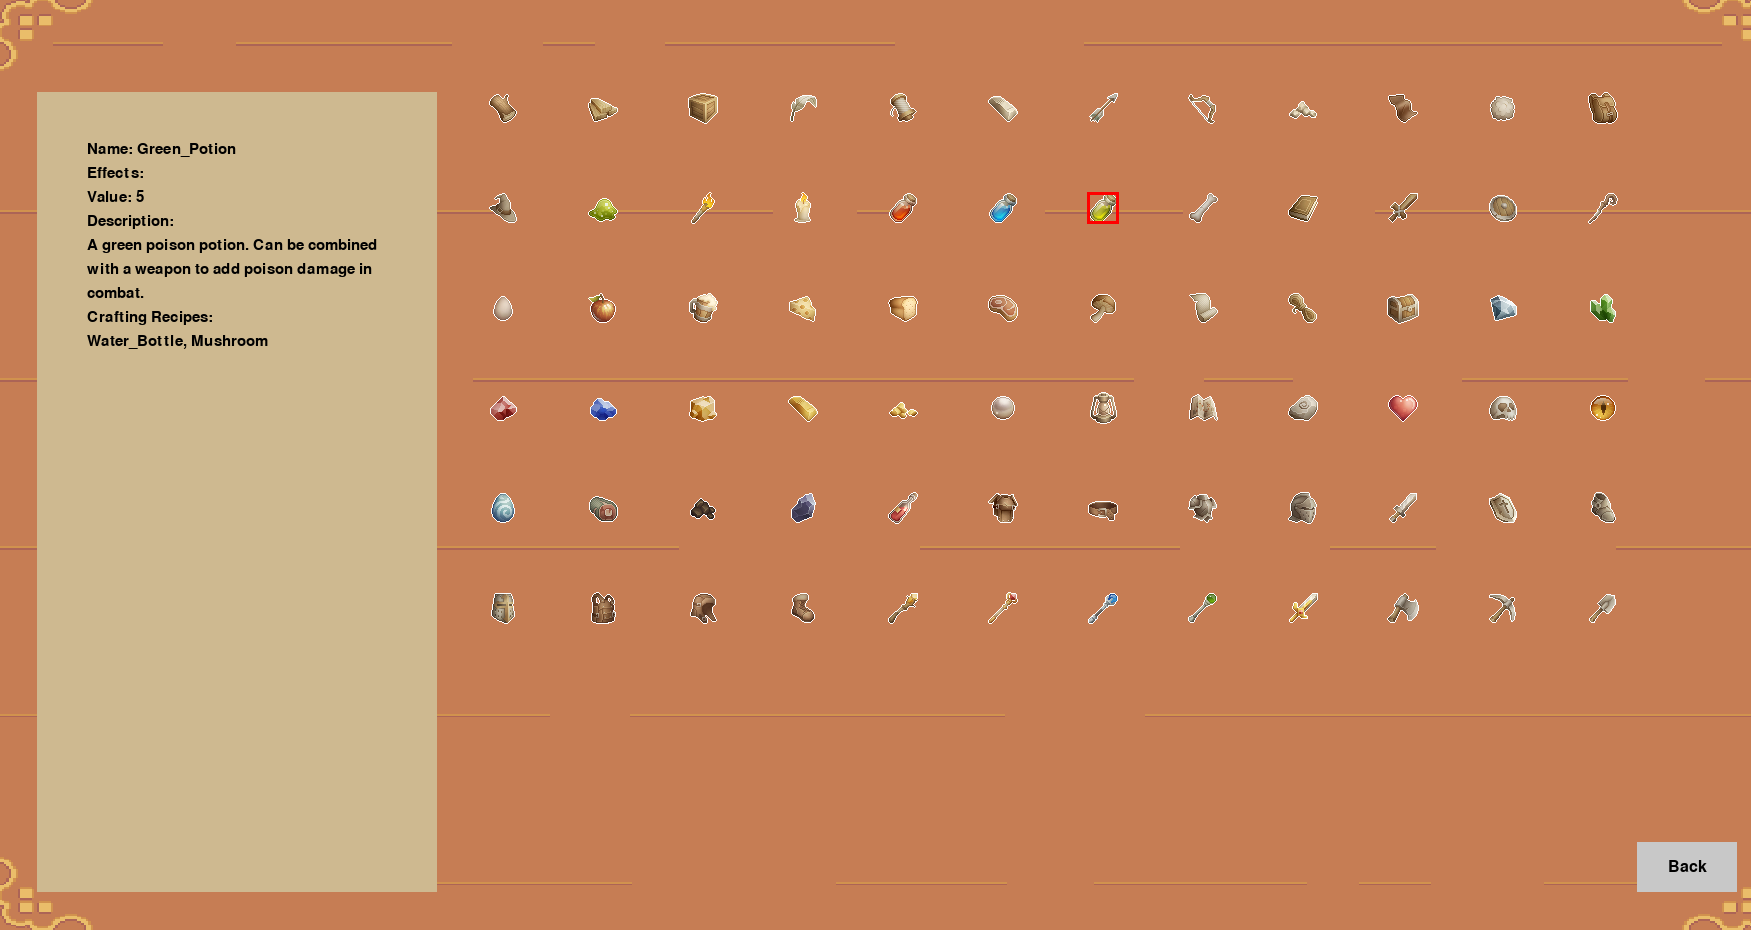The height and width of the screenshot is (930, 1751).
Task: Pick the arrow item icon
Action: click(1103, 108)
